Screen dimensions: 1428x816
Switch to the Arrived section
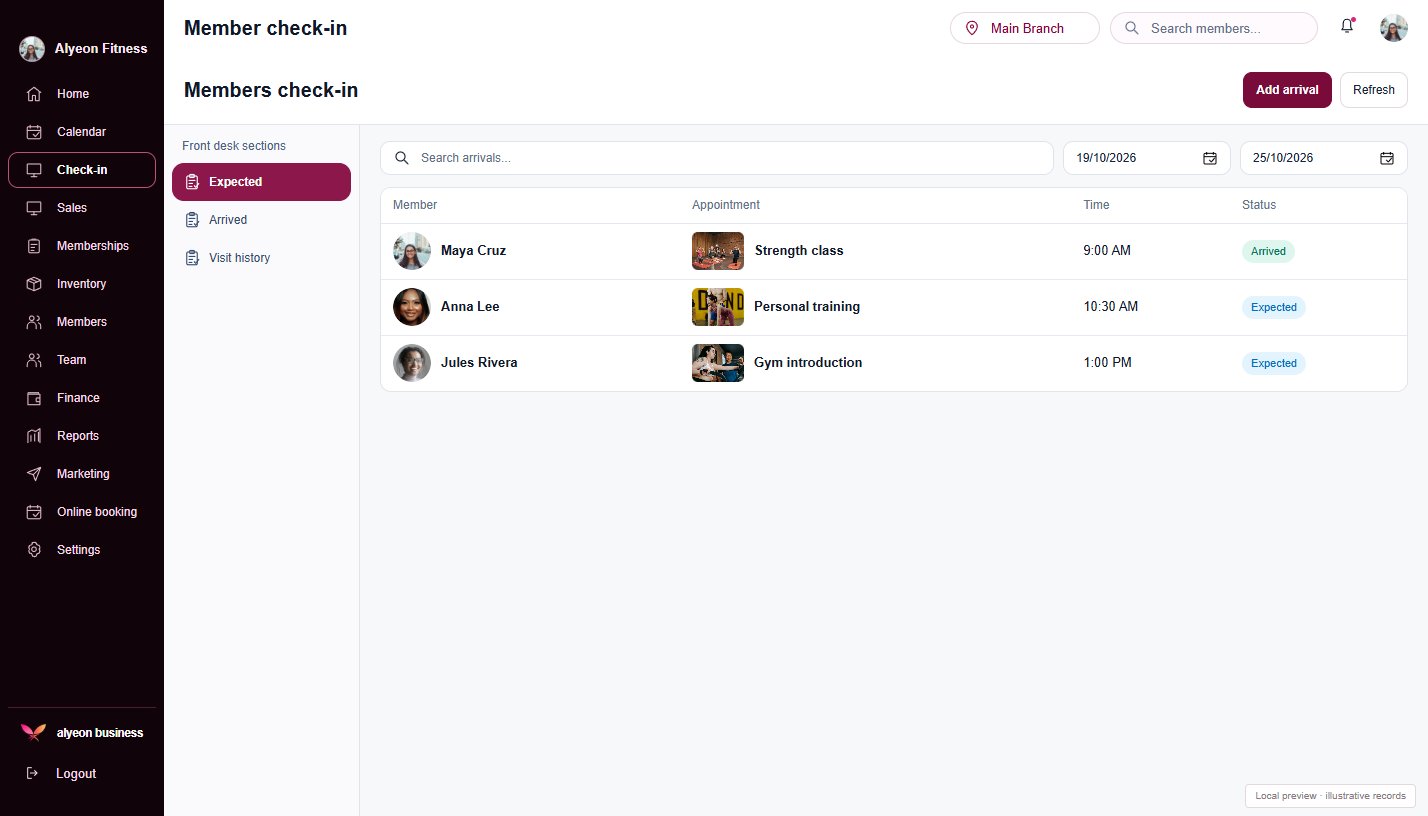261,220
